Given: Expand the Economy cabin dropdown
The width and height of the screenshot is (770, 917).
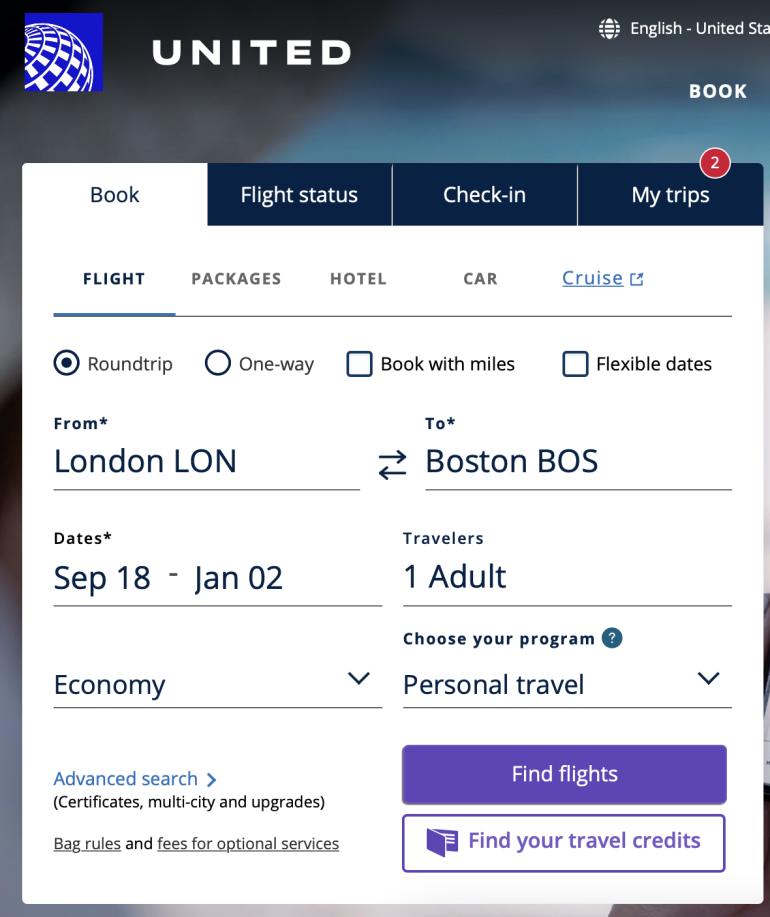Looking at the screenshot, I should (x=217, y=684).
